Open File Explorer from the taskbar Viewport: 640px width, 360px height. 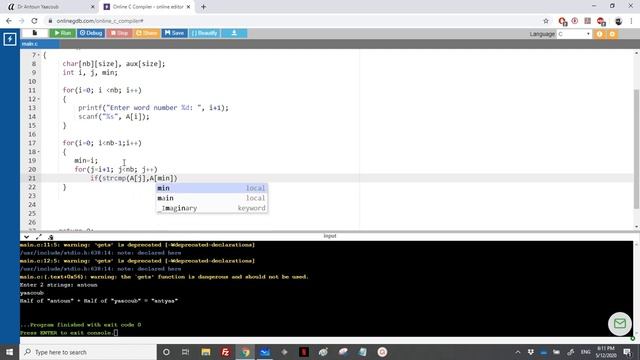206,352
